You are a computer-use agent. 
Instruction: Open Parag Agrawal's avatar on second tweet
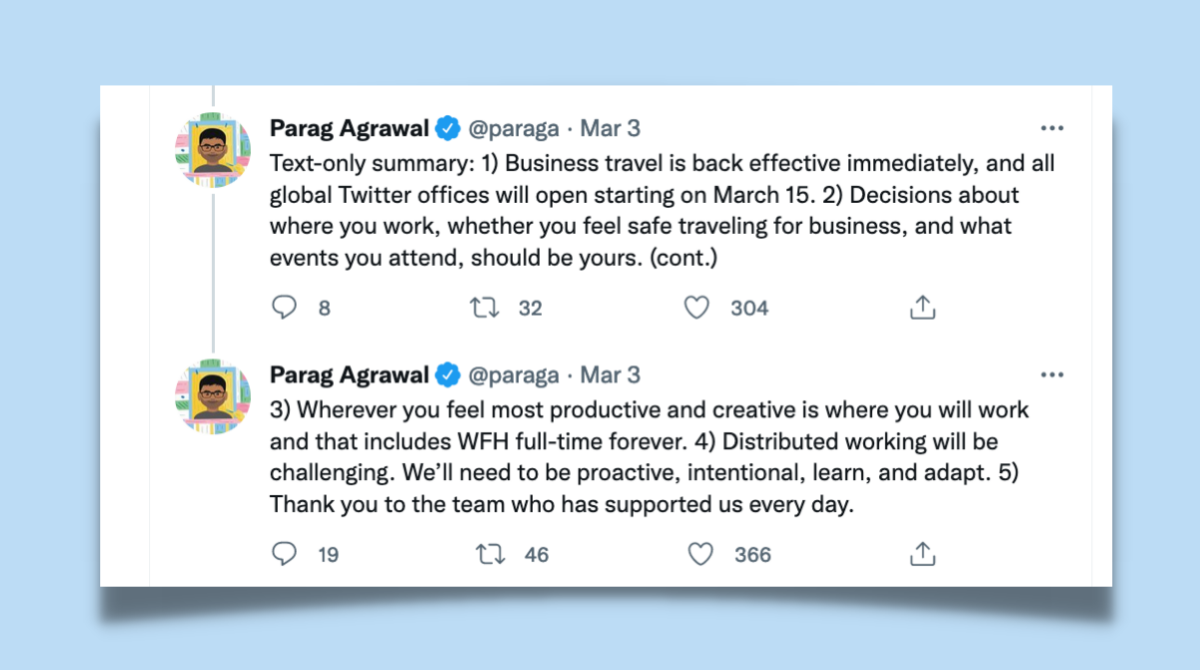coord(212,396)
